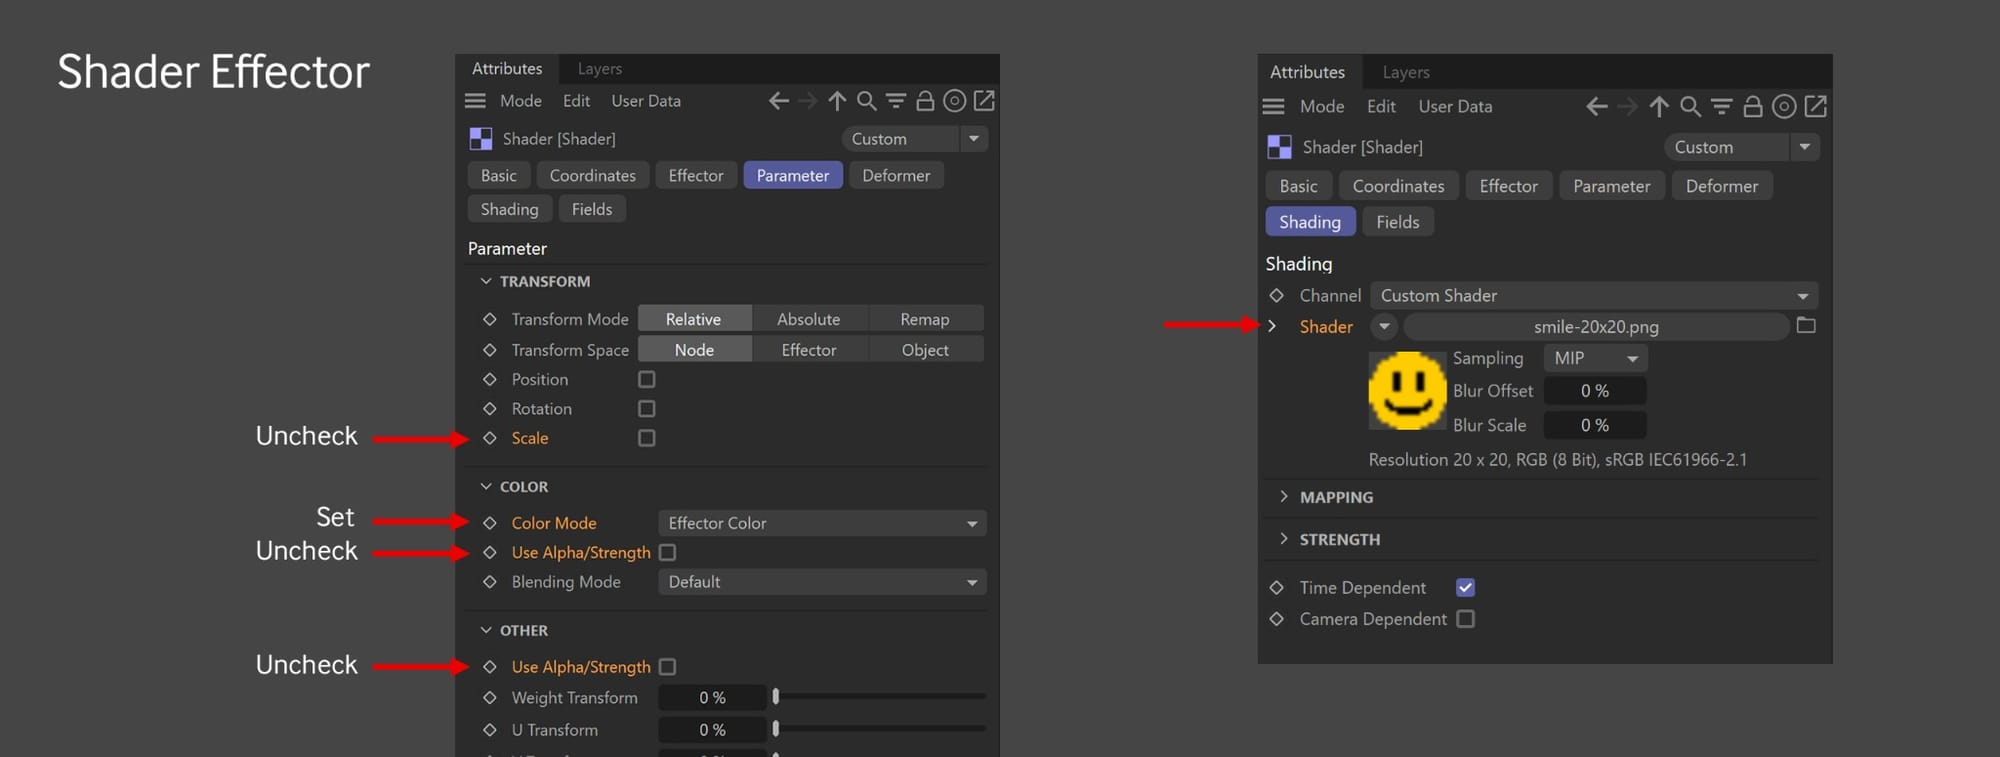Open the Mode menu in the left panel
This screenshot has height=757, width=2000.
[x=521, y=101]
